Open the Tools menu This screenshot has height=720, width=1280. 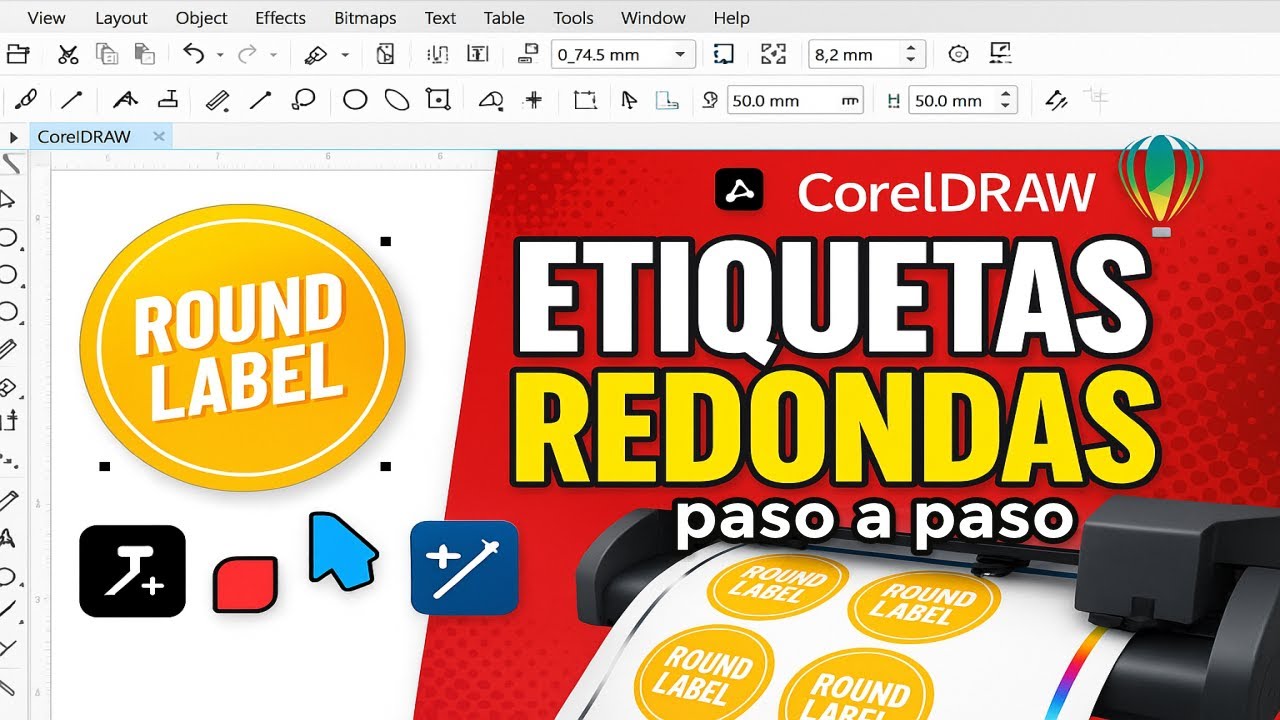pos(573,18)
